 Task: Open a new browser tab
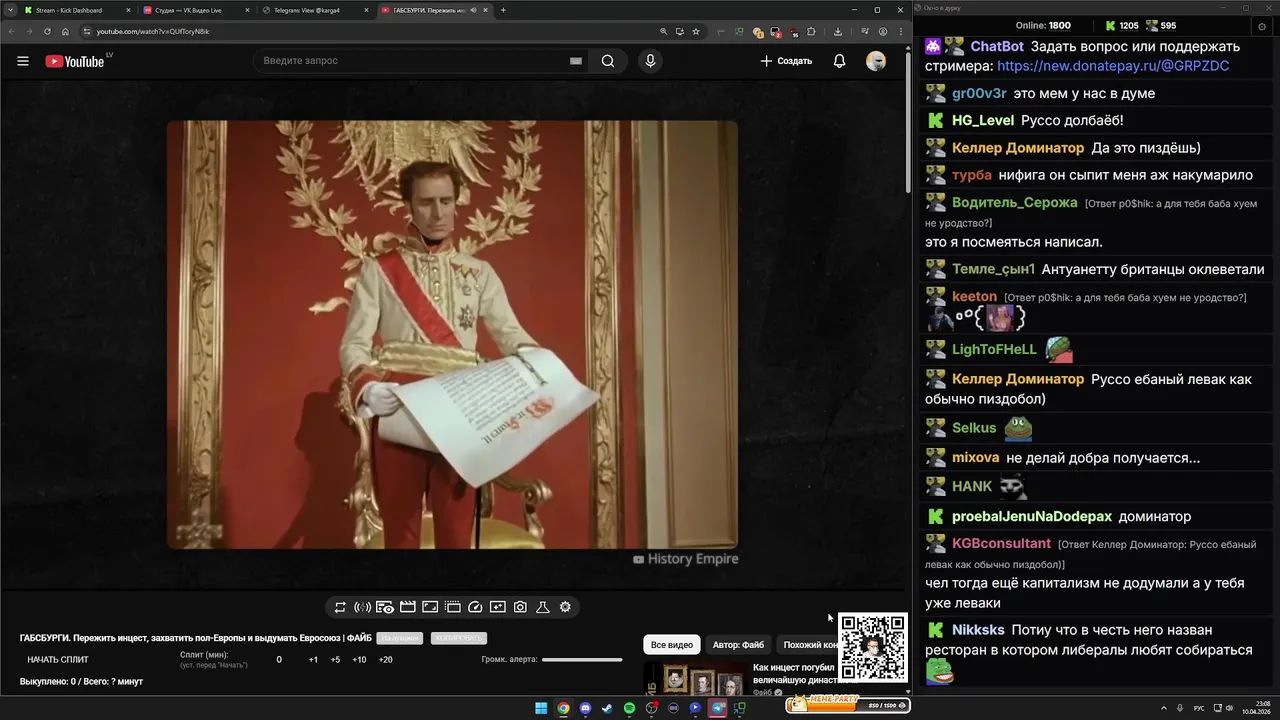(503, 10)
